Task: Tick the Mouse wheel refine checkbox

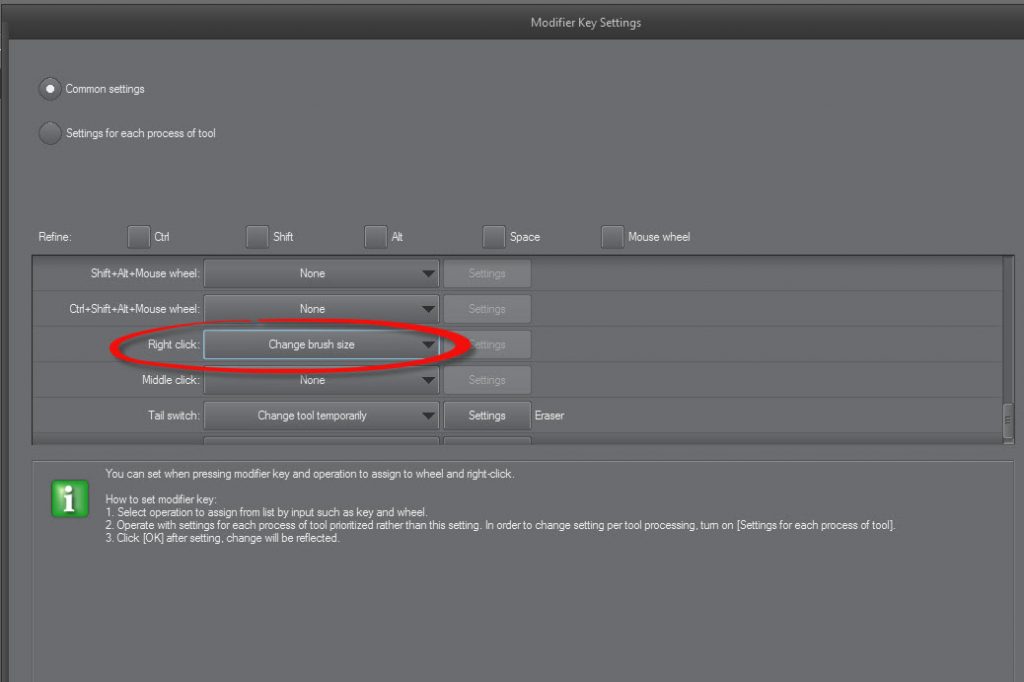Action: 612,237
